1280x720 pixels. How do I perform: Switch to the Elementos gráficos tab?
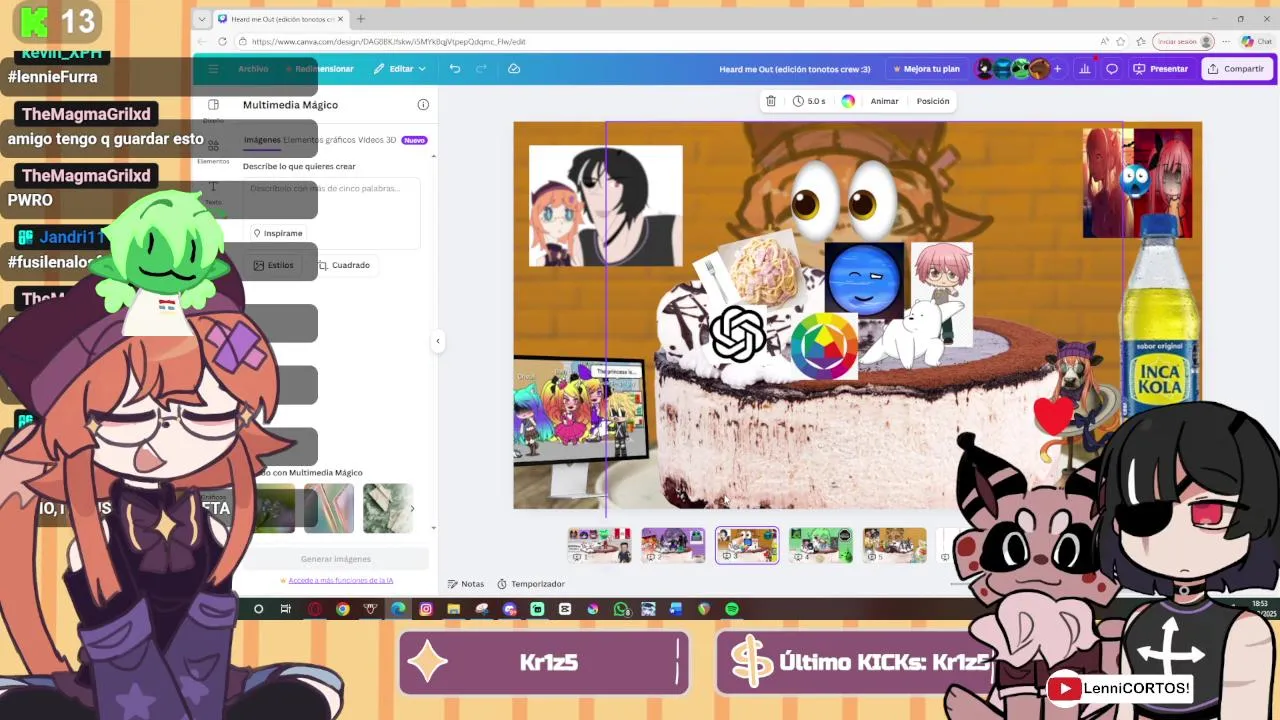point(319,140)
